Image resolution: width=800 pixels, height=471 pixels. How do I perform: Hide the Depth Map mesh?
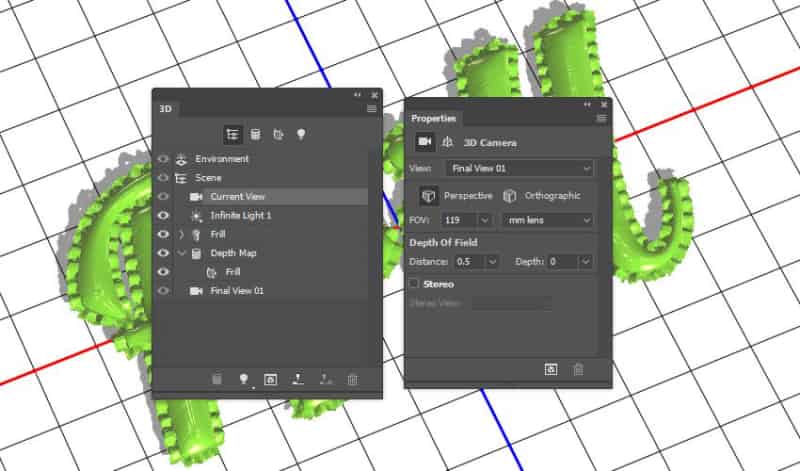coord(163,253)
